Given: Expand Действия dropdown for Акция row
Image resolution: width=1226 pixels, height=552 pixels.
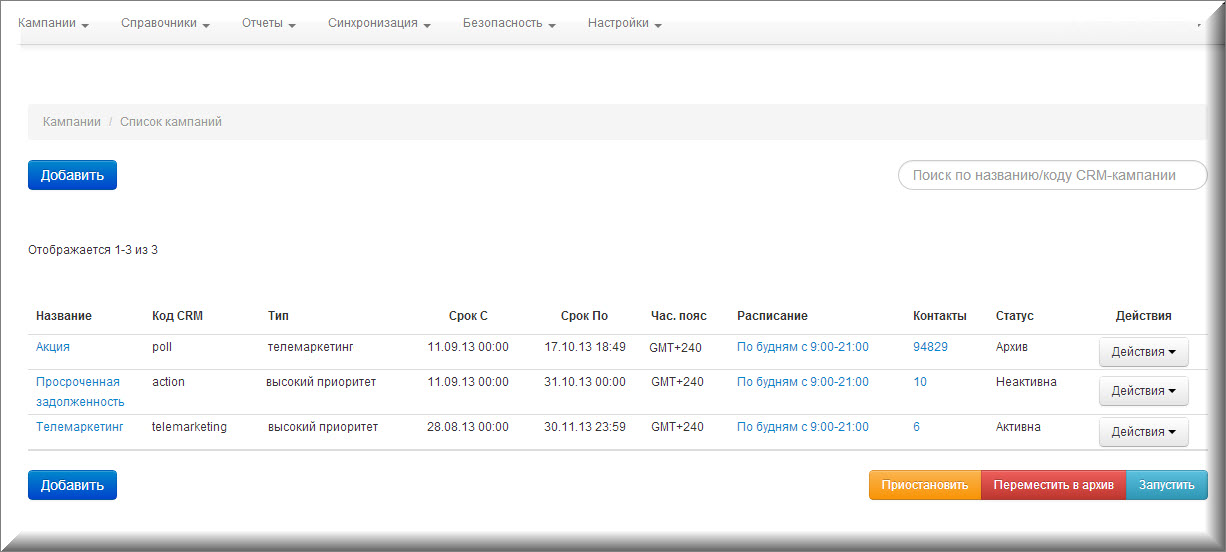Looking at the screenshot, I should [x=1143, y=352].
